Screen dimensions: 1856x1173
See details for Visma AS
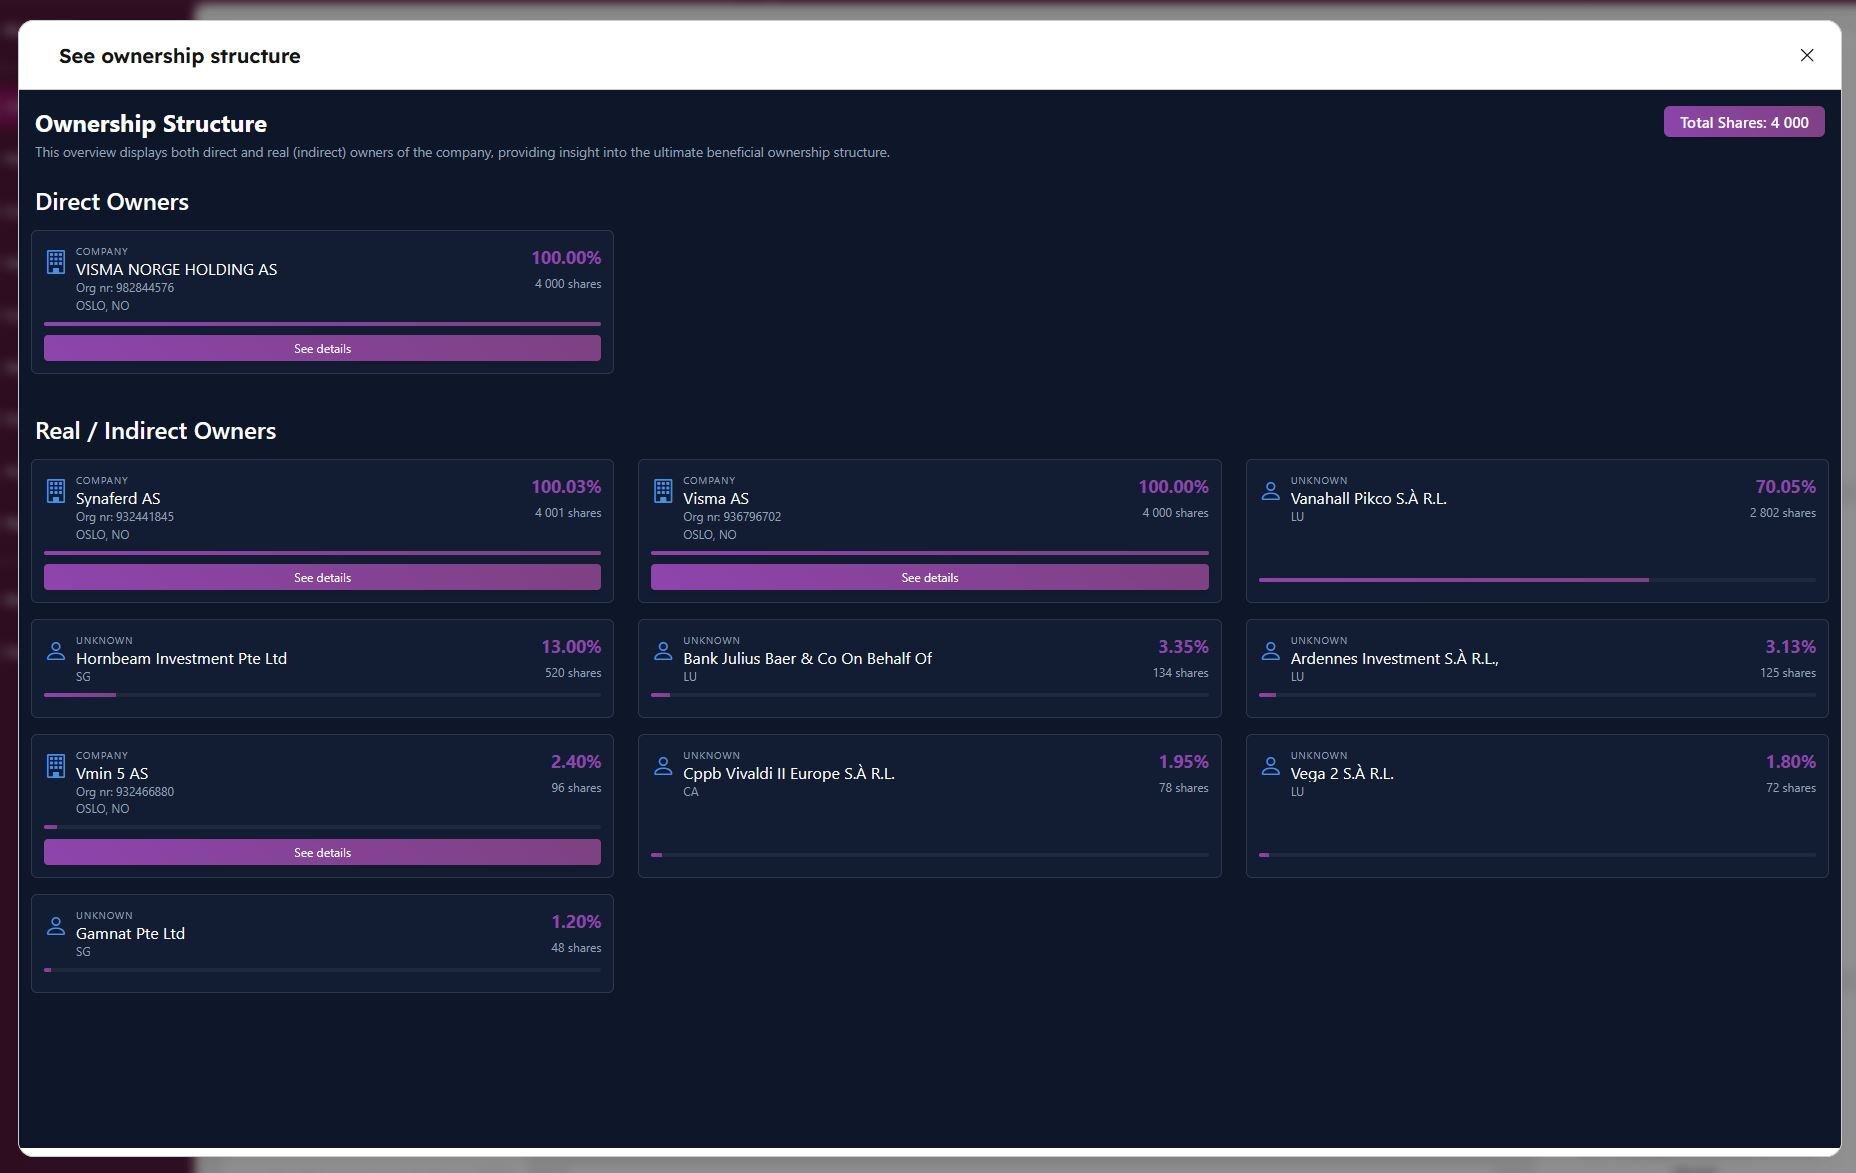[929, 577]
